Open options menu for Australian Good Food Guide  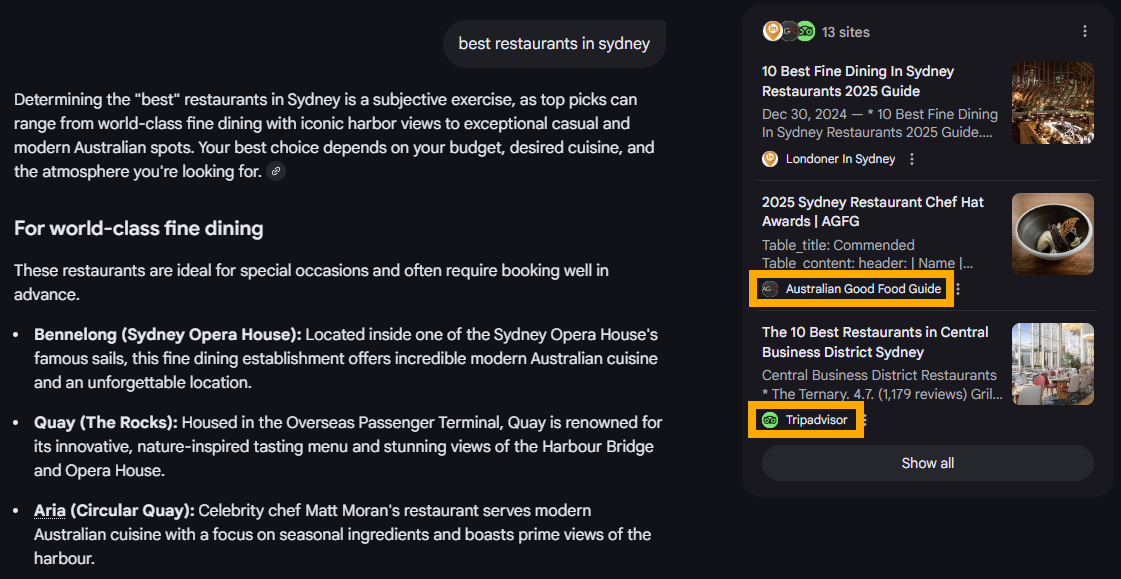coord(958,289)
